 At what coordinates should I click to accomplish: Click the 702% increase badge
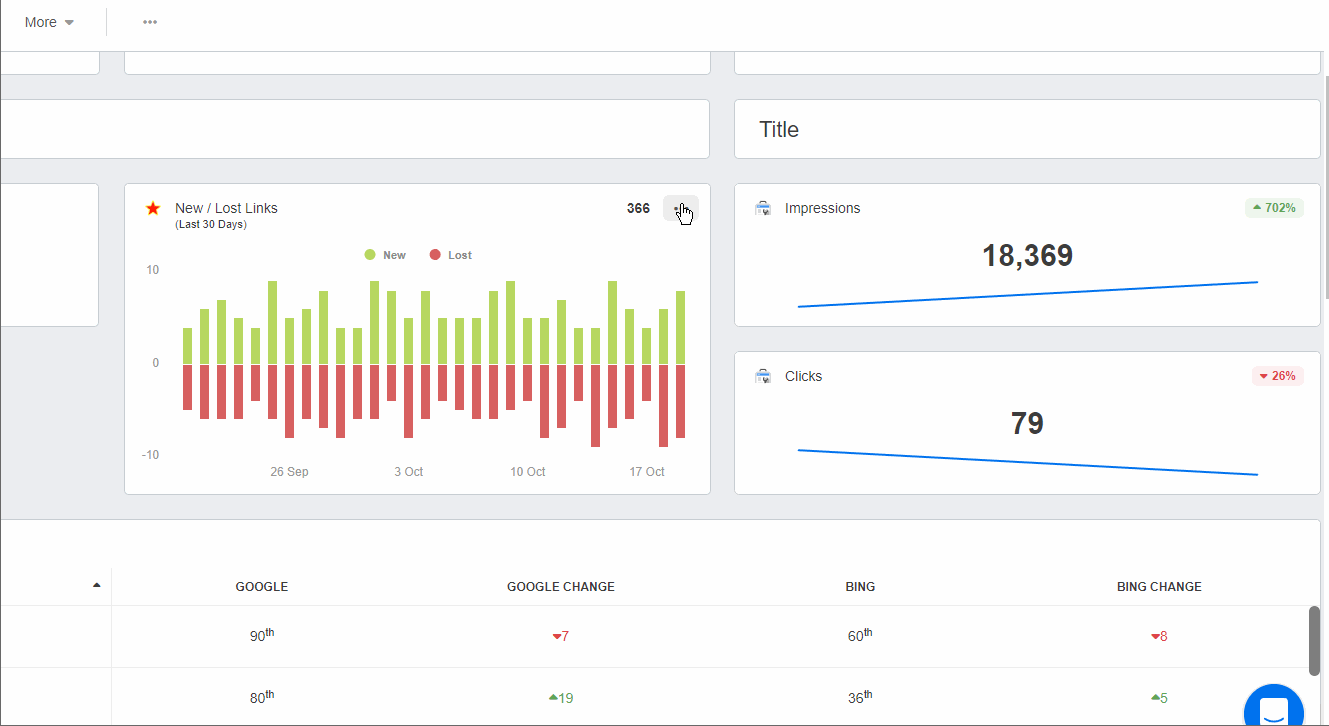coord(1274,208)
